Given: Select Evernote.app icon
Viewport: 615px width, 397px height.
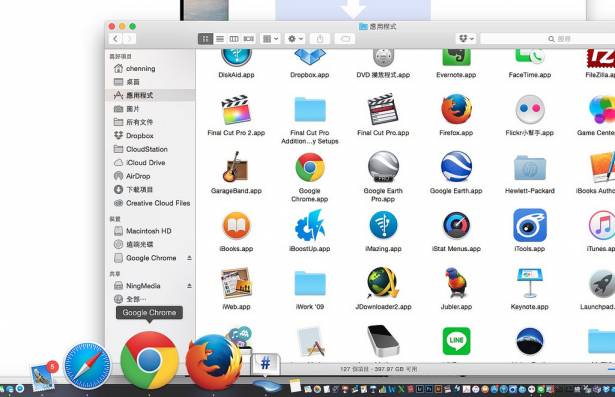Looking at the screenshot, I should [x=456, y=57].
